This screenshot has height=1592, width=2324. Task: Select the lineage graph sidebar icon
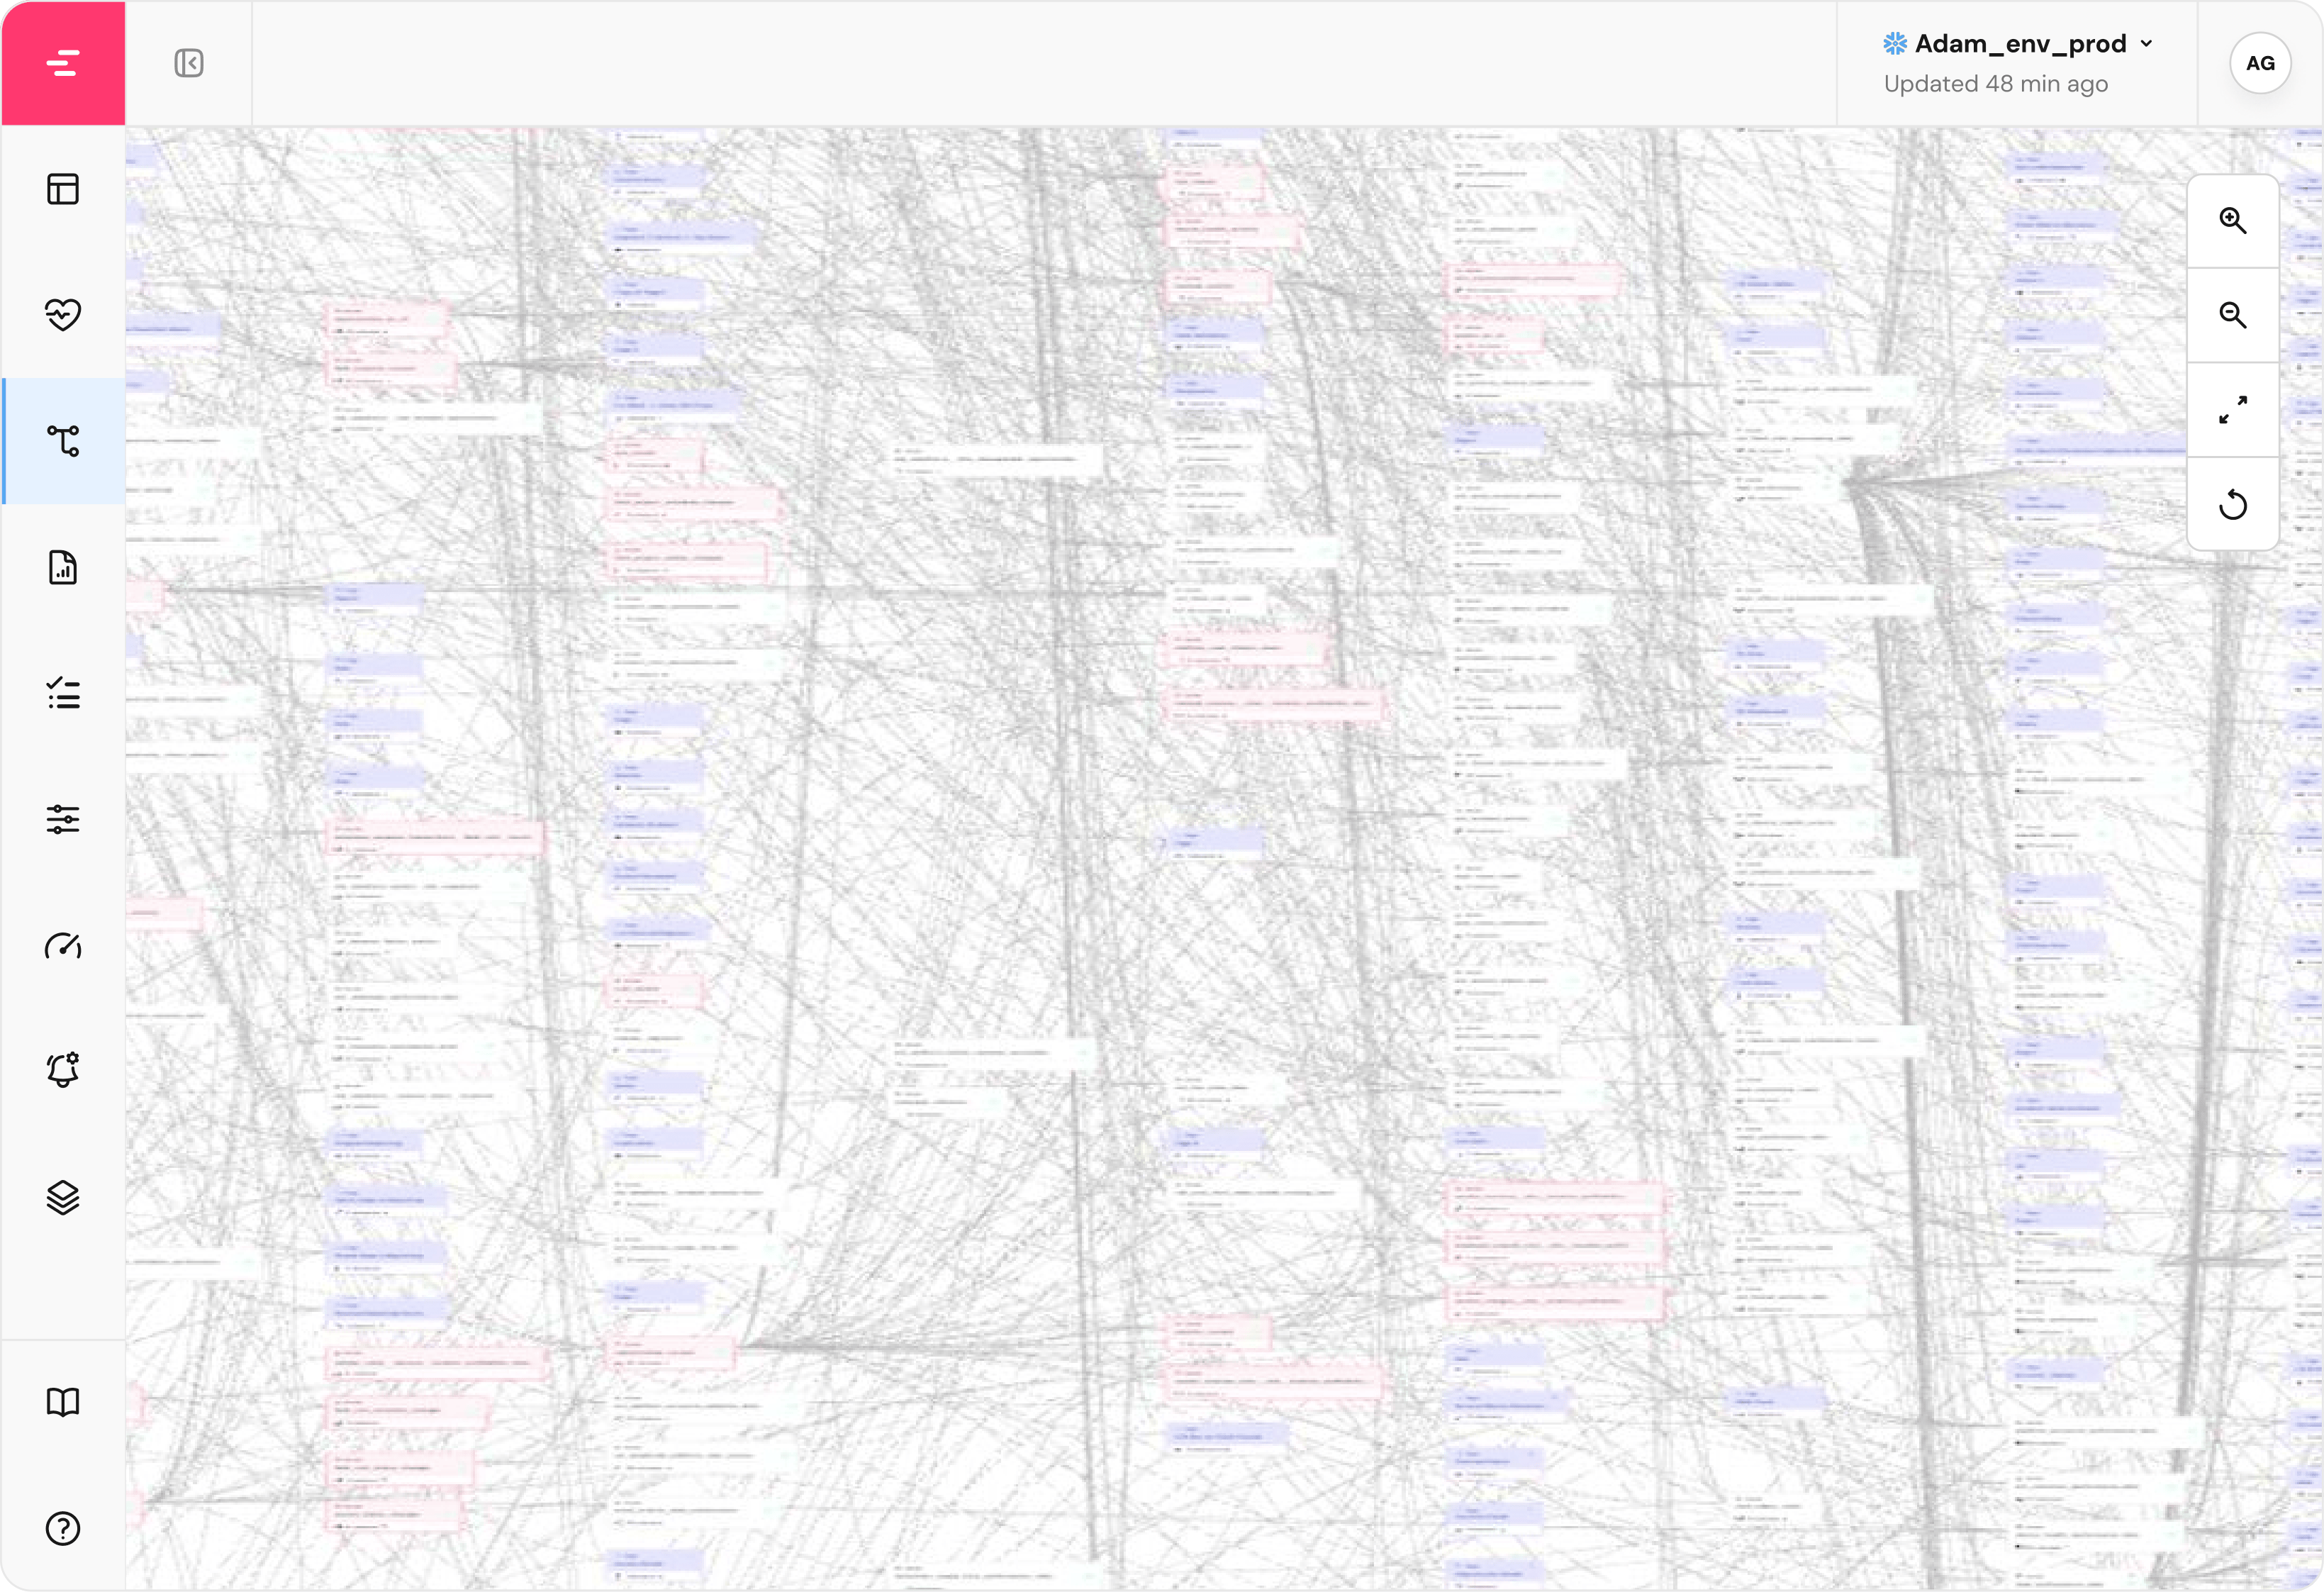click(x=63, y=441)
